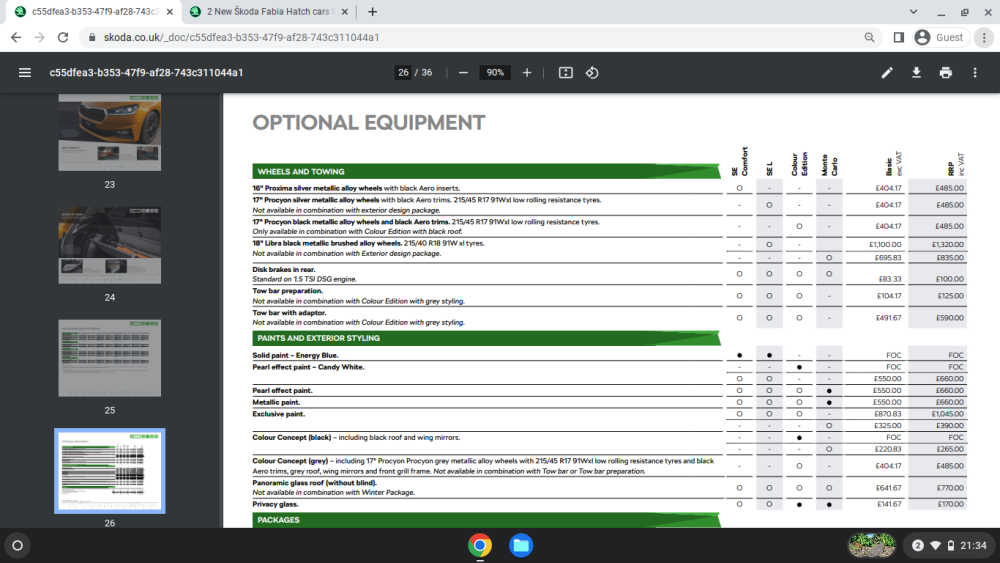1000x563 pixels.
Task: Open the annotation pencil tool
Action: 886,73
